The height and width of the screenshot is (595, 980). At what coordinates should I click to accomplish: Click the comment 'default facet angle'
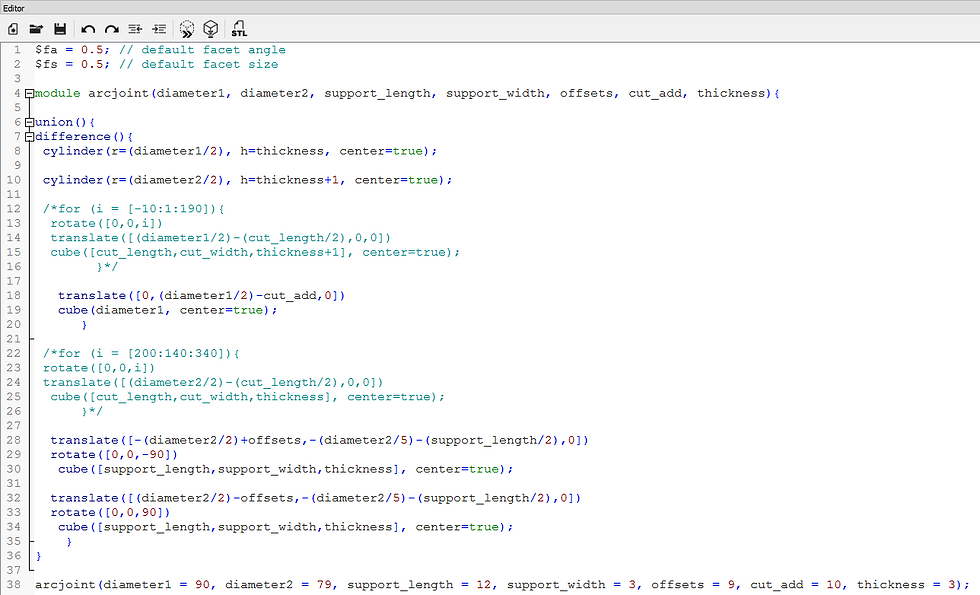click(x=213, y=50)
